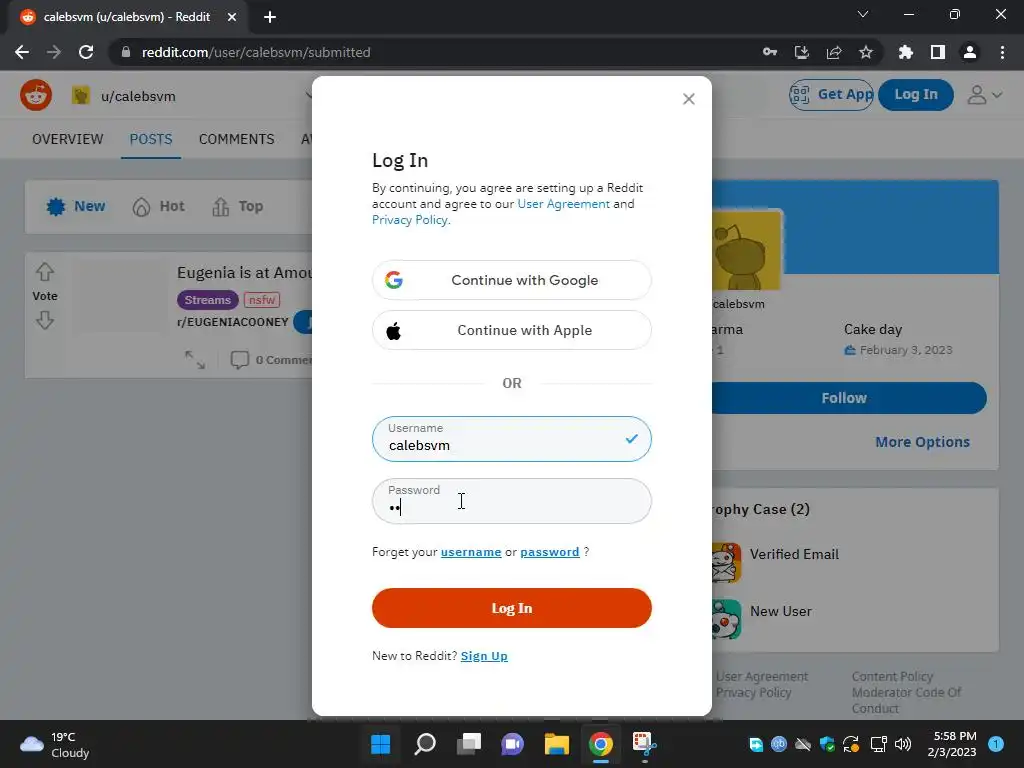
Task: Expand More Options on profile
Action: (922, 442)
